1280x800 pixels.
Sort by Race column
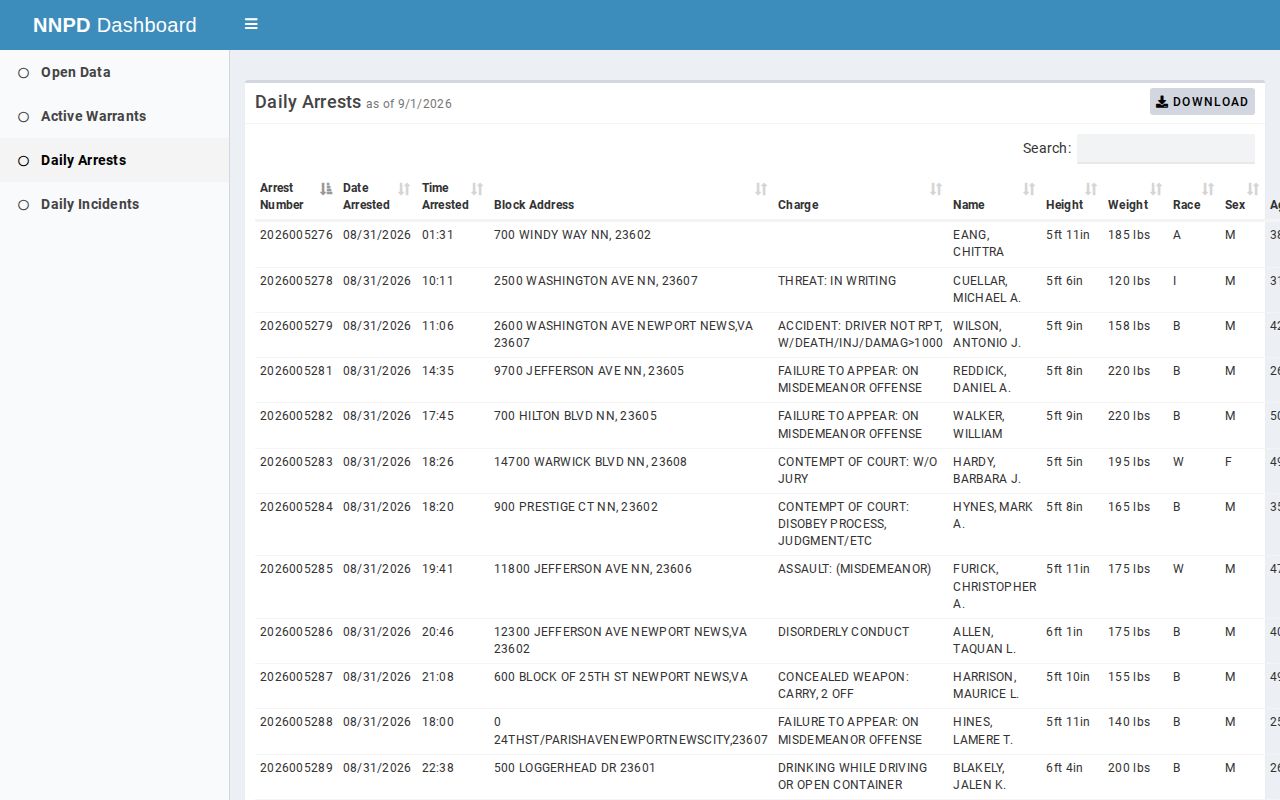coord(1194,196)
